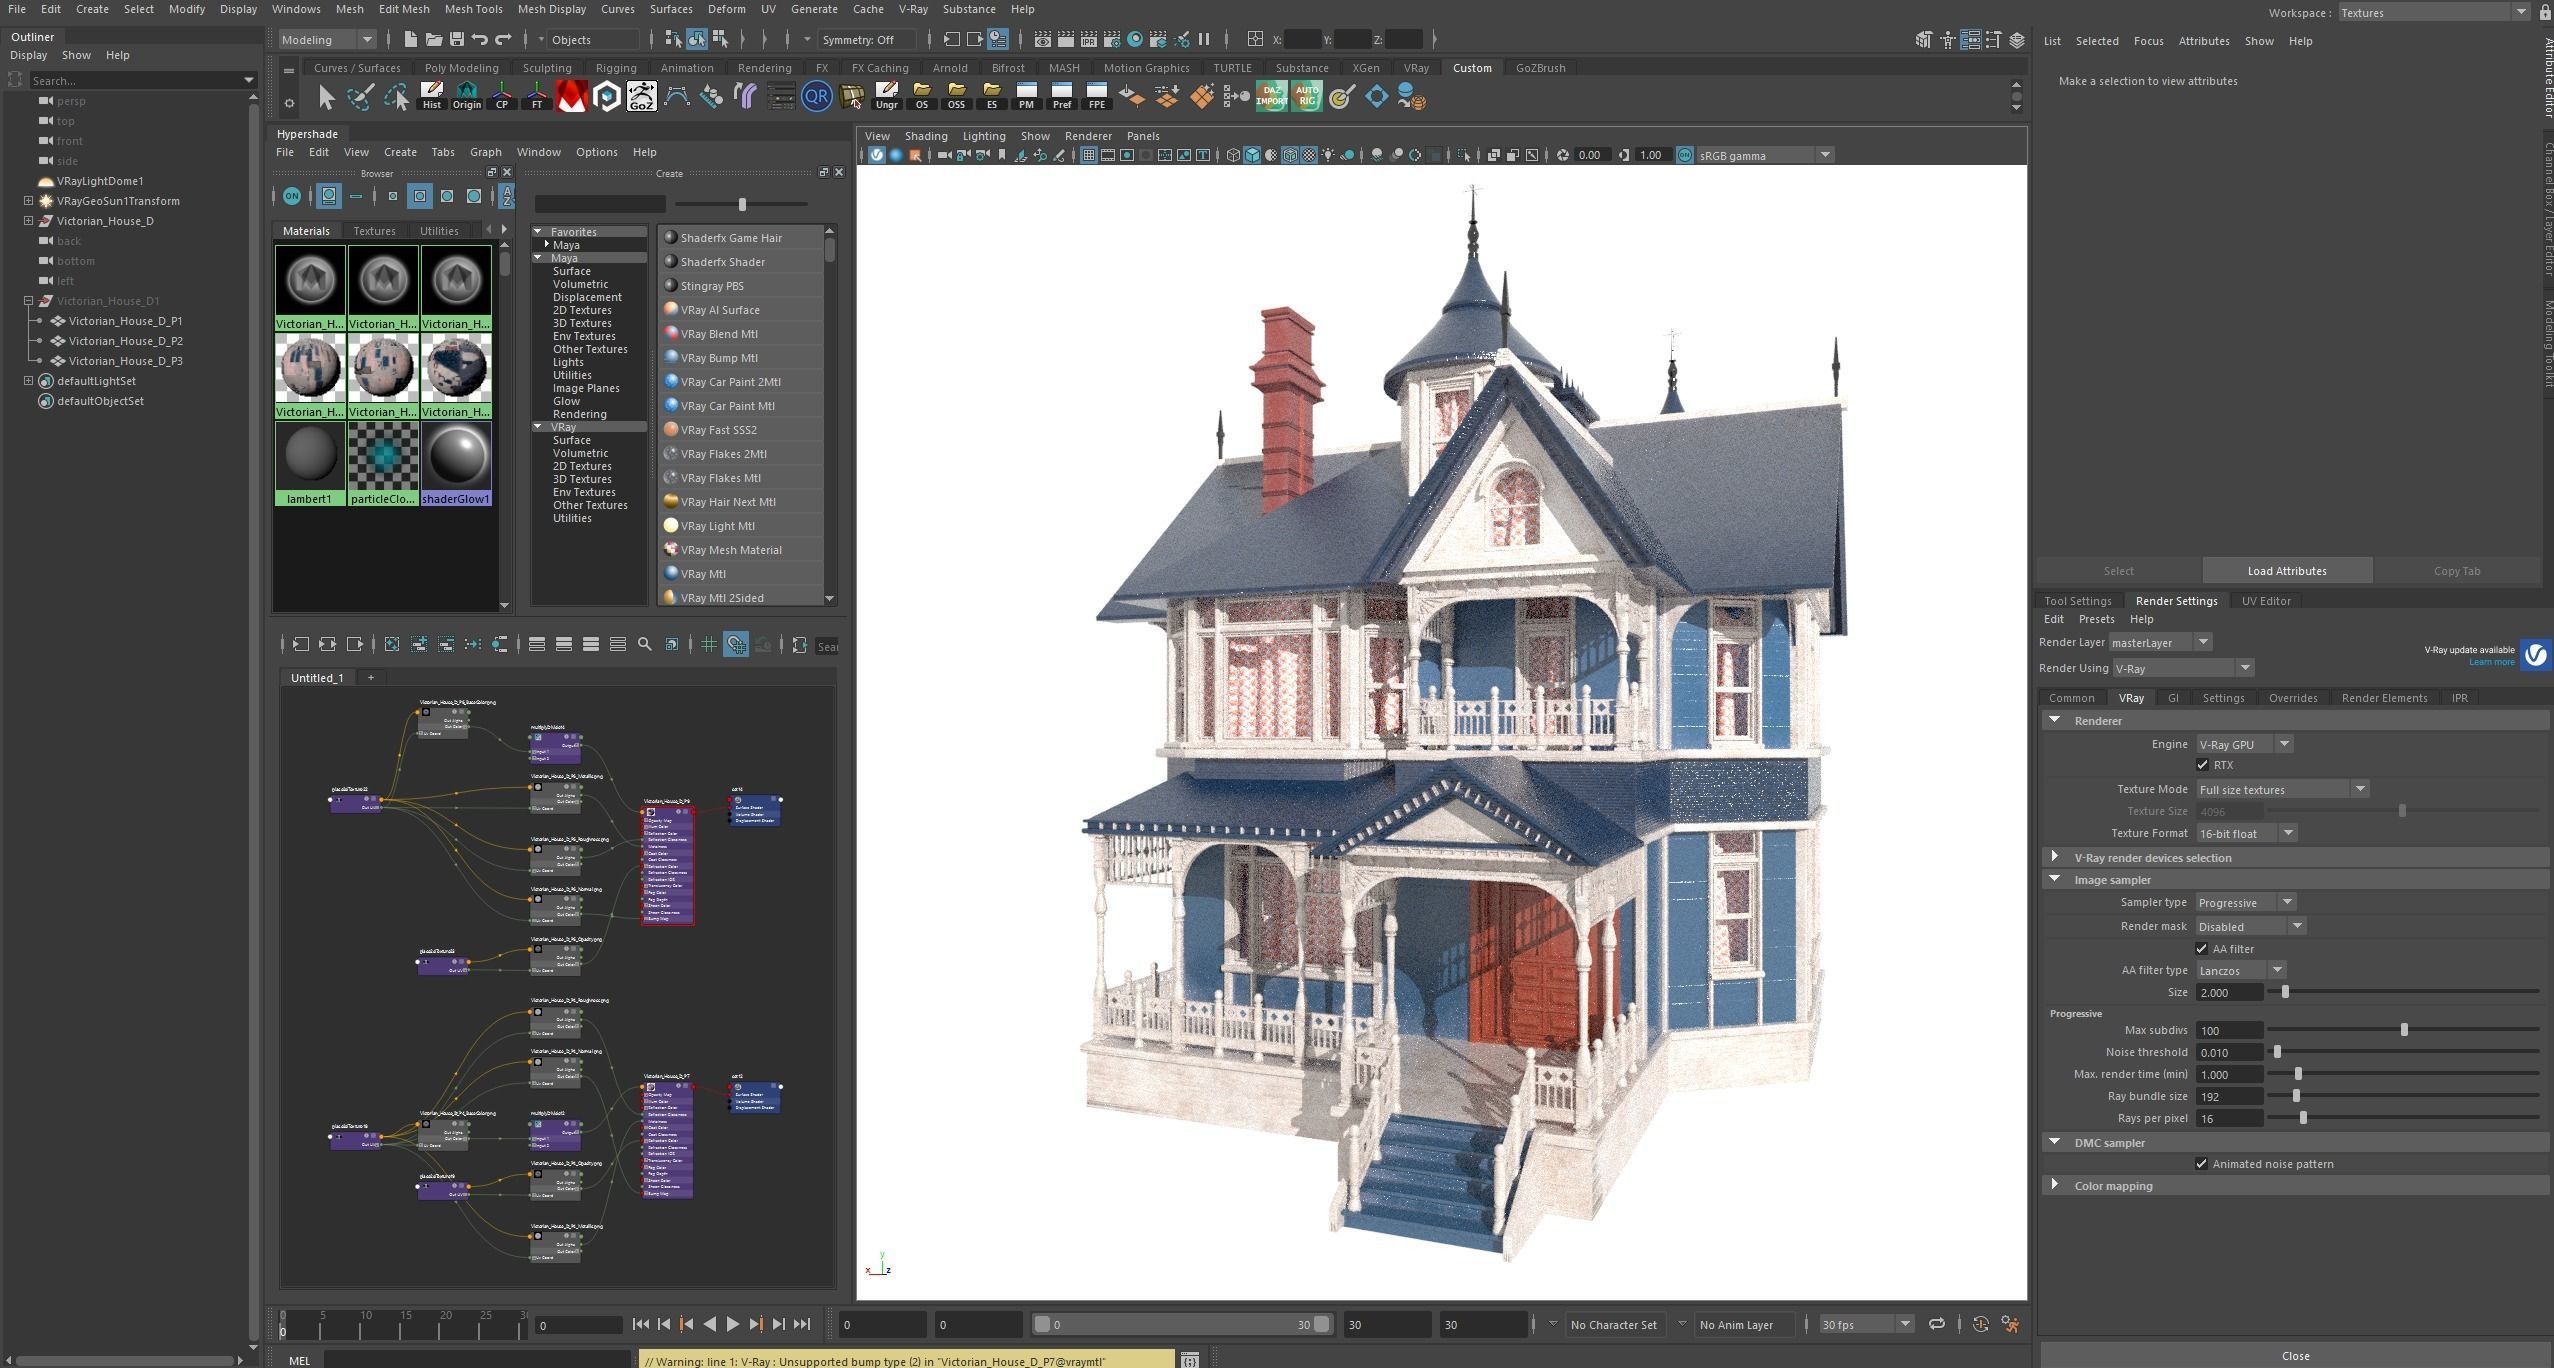Click the FT shelf icon
Image resolution: width=2554 pixels, height=1368 pixels.
tap(536, 96)
